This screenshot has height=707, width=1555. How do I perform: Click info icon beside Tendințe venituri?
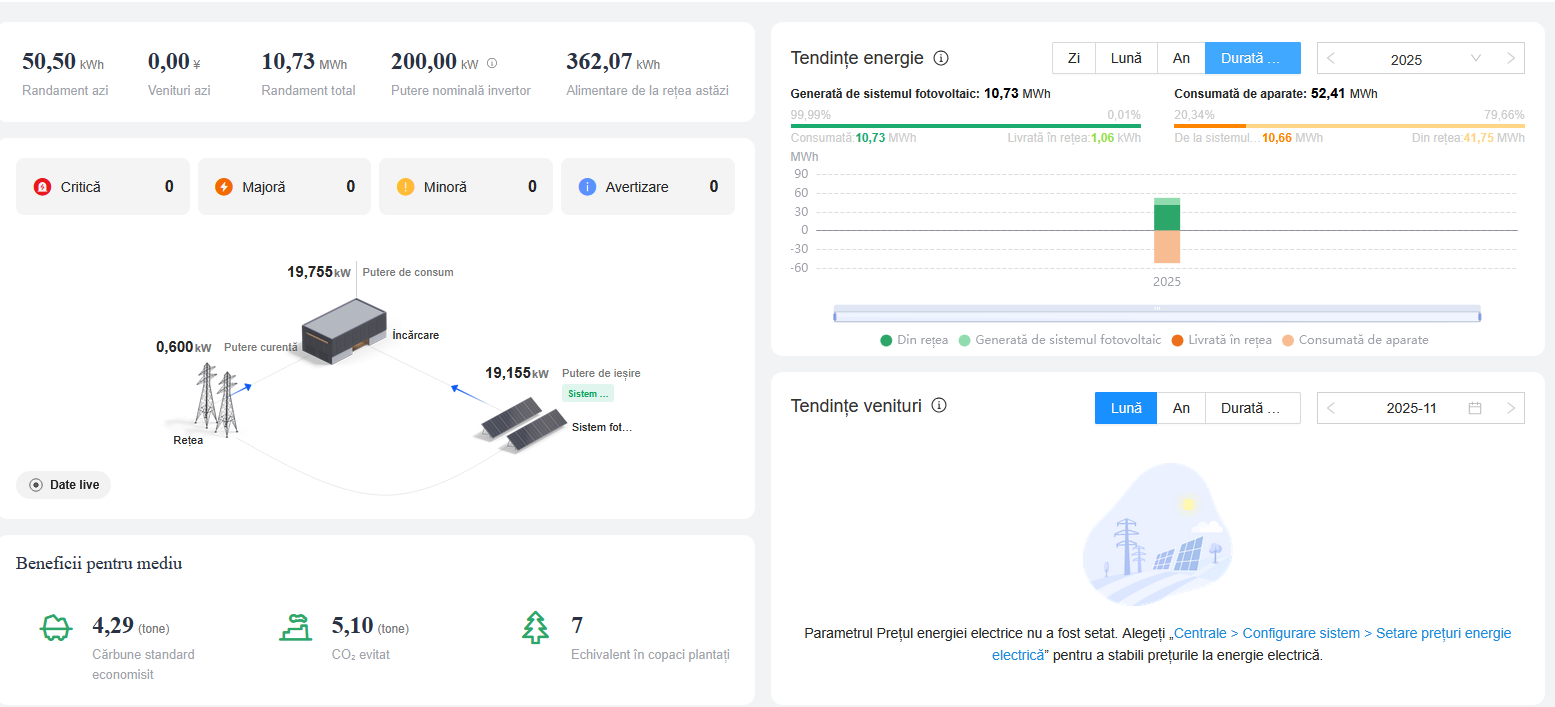pyautogui.click(x=939, y=406)
